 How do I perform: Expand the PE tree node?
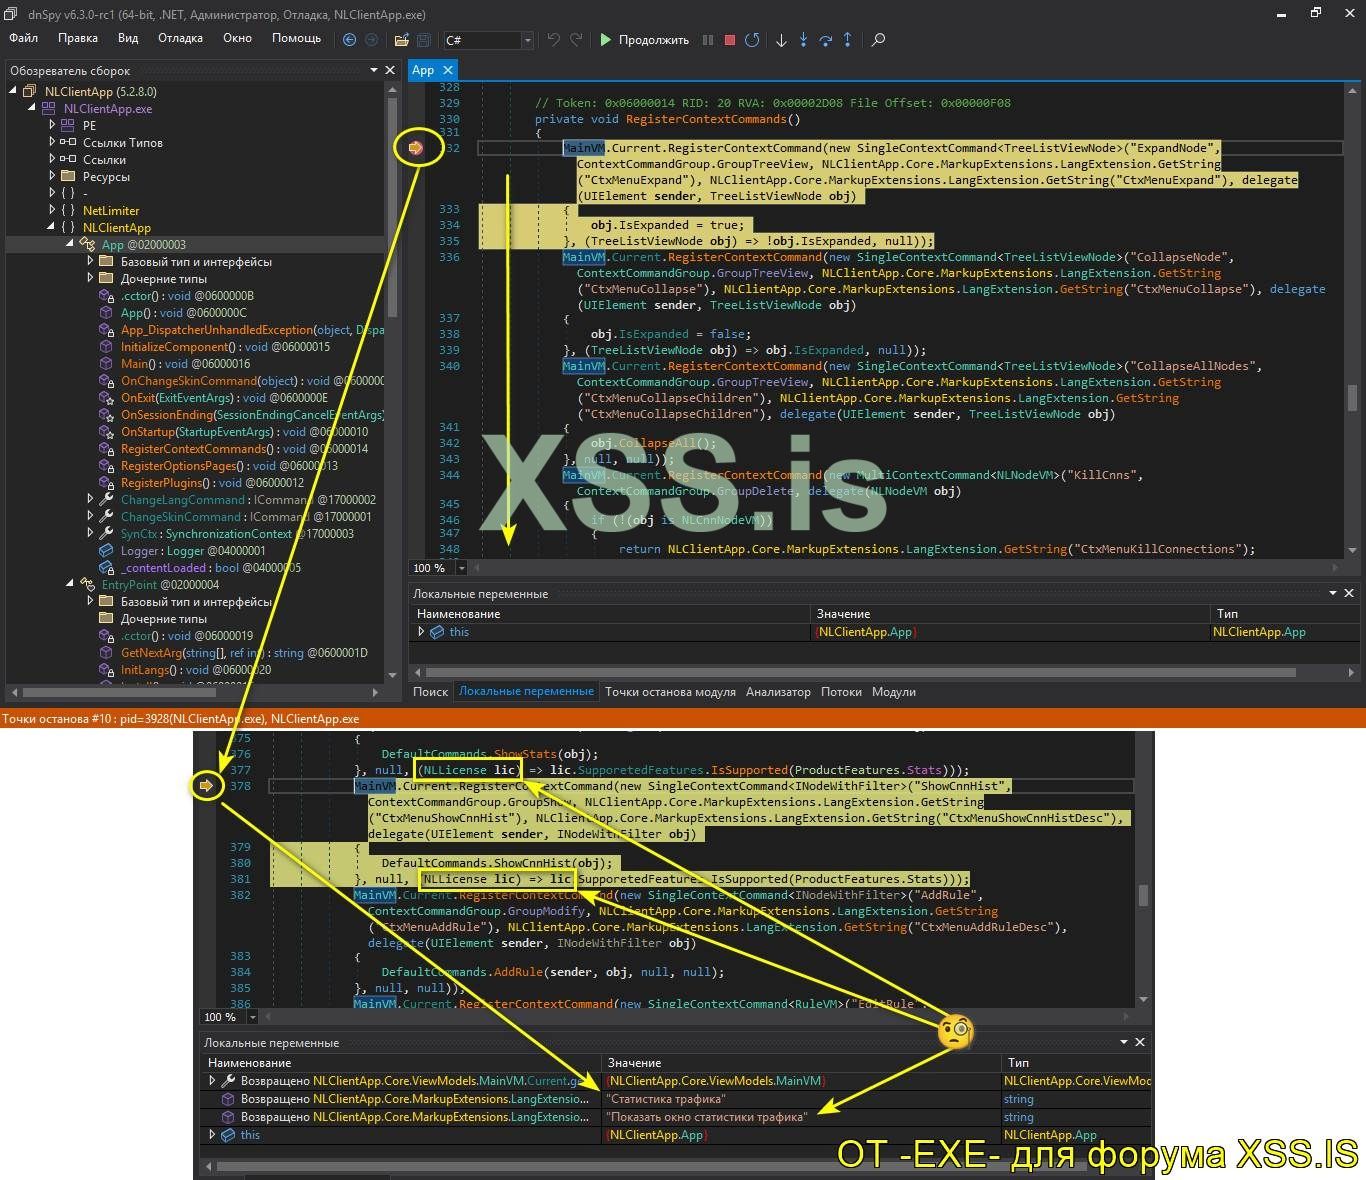[x=52, y=126]
